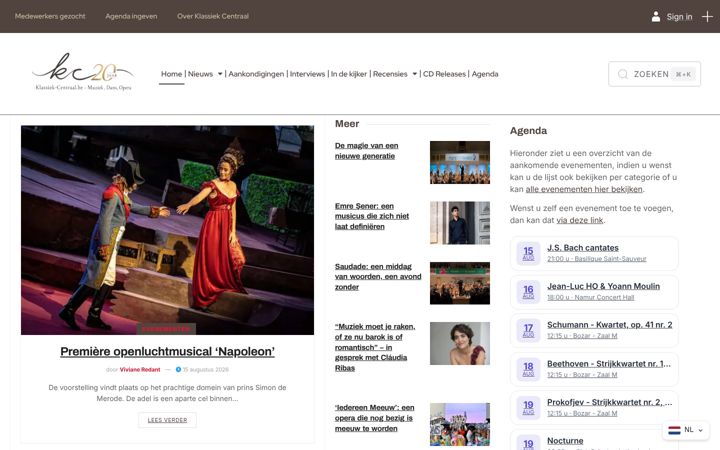Click Over Klassiek Centraal link

click(213, 16)
